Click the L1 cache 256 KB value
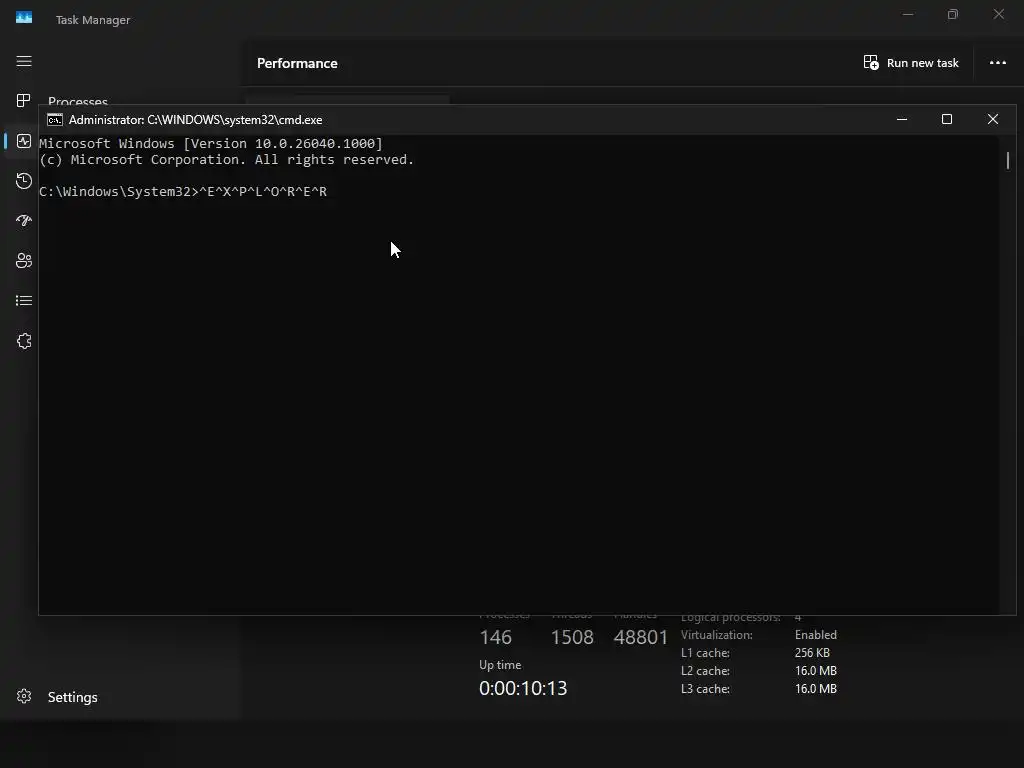Screen dimensions: 1024x768 812,652
